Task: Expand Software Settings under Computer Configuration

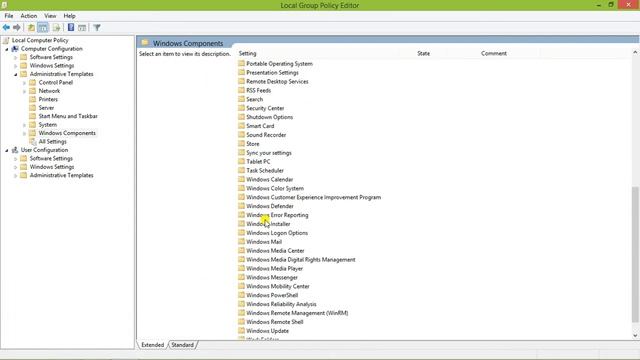Action: 16,57
